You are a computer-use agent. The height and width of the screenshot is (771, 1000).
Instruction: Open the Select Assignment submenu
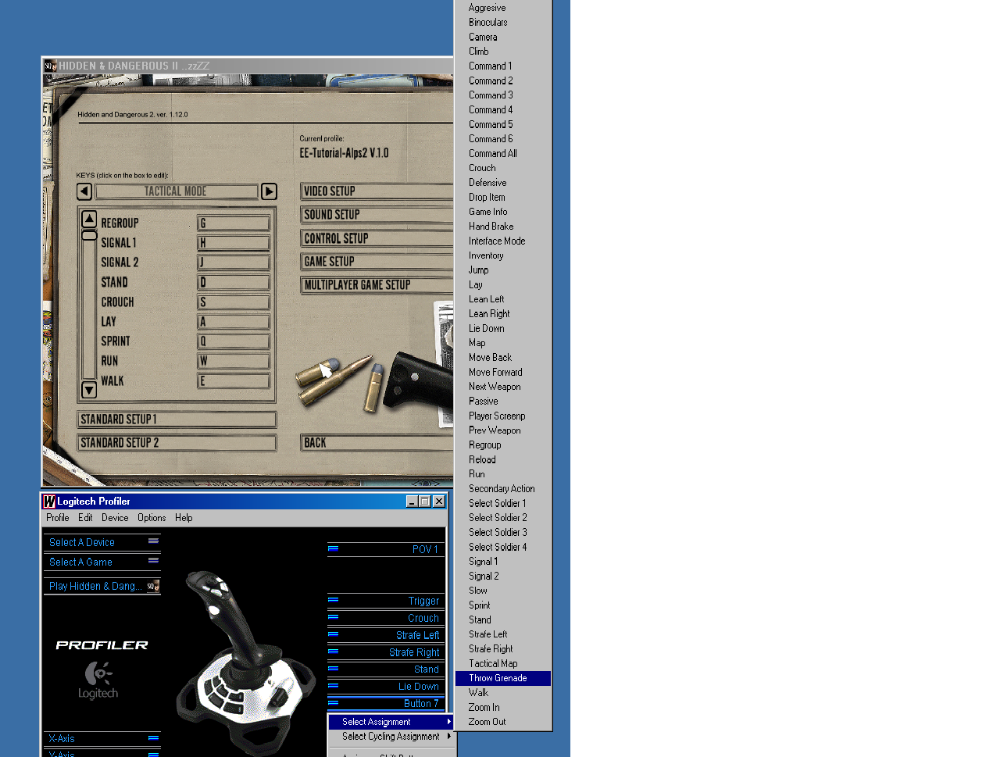point(391,722)
